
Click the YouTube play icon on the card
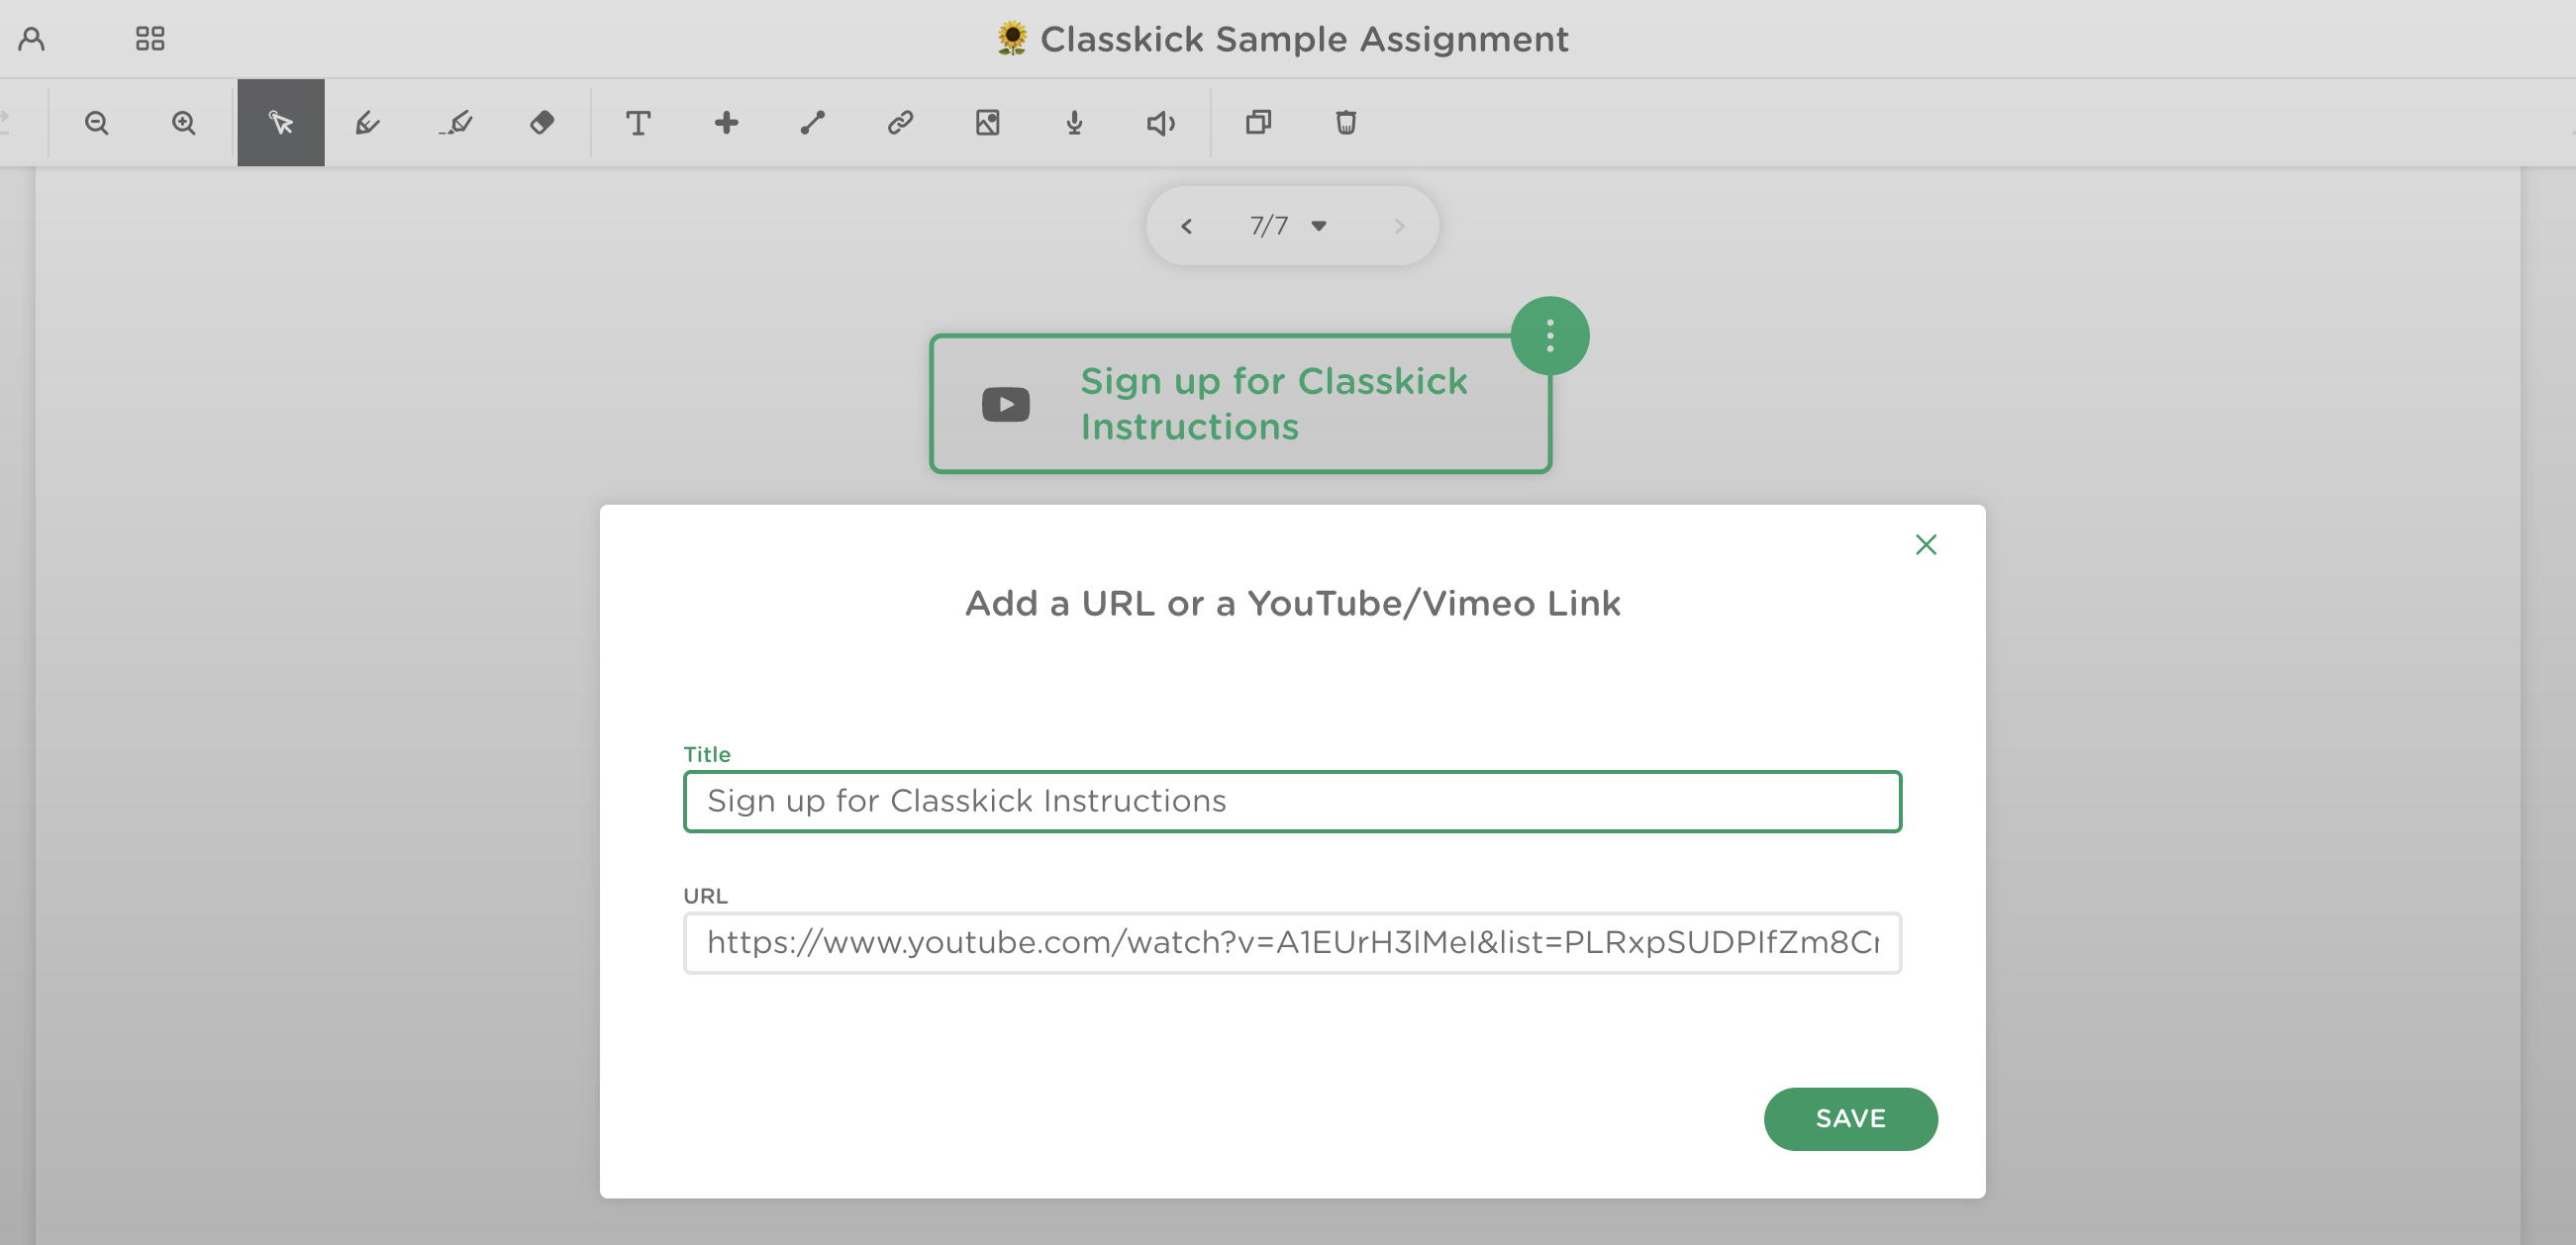click(1005, 404)
